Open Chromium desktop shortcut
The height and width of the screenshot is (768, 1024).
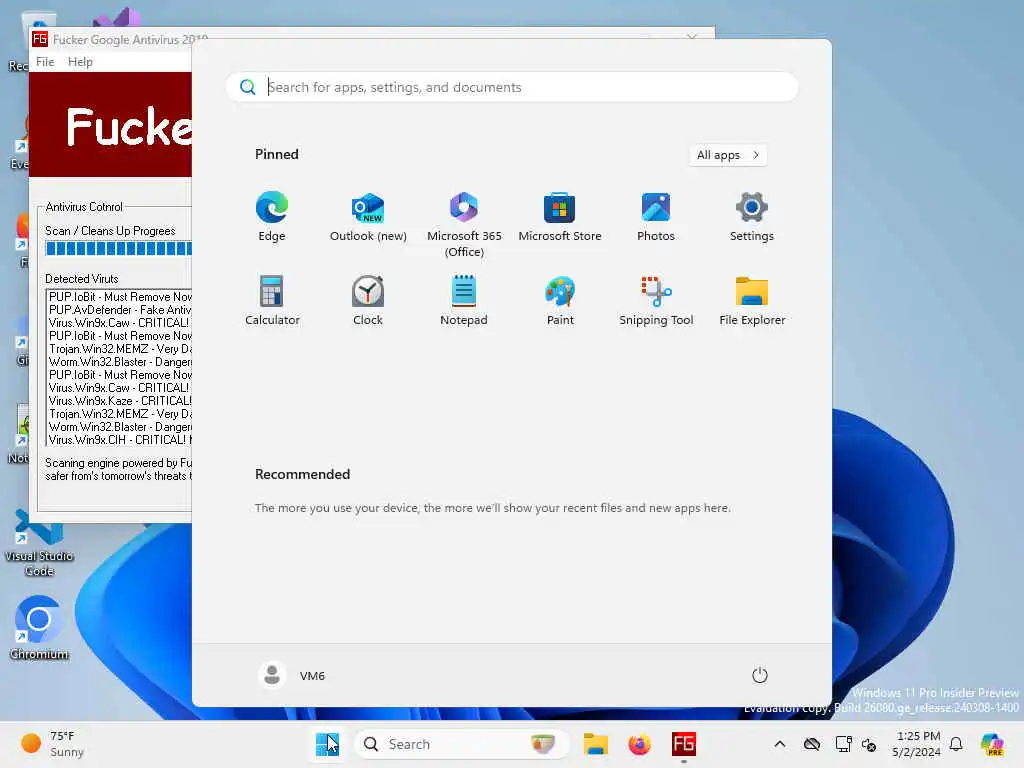39,628
